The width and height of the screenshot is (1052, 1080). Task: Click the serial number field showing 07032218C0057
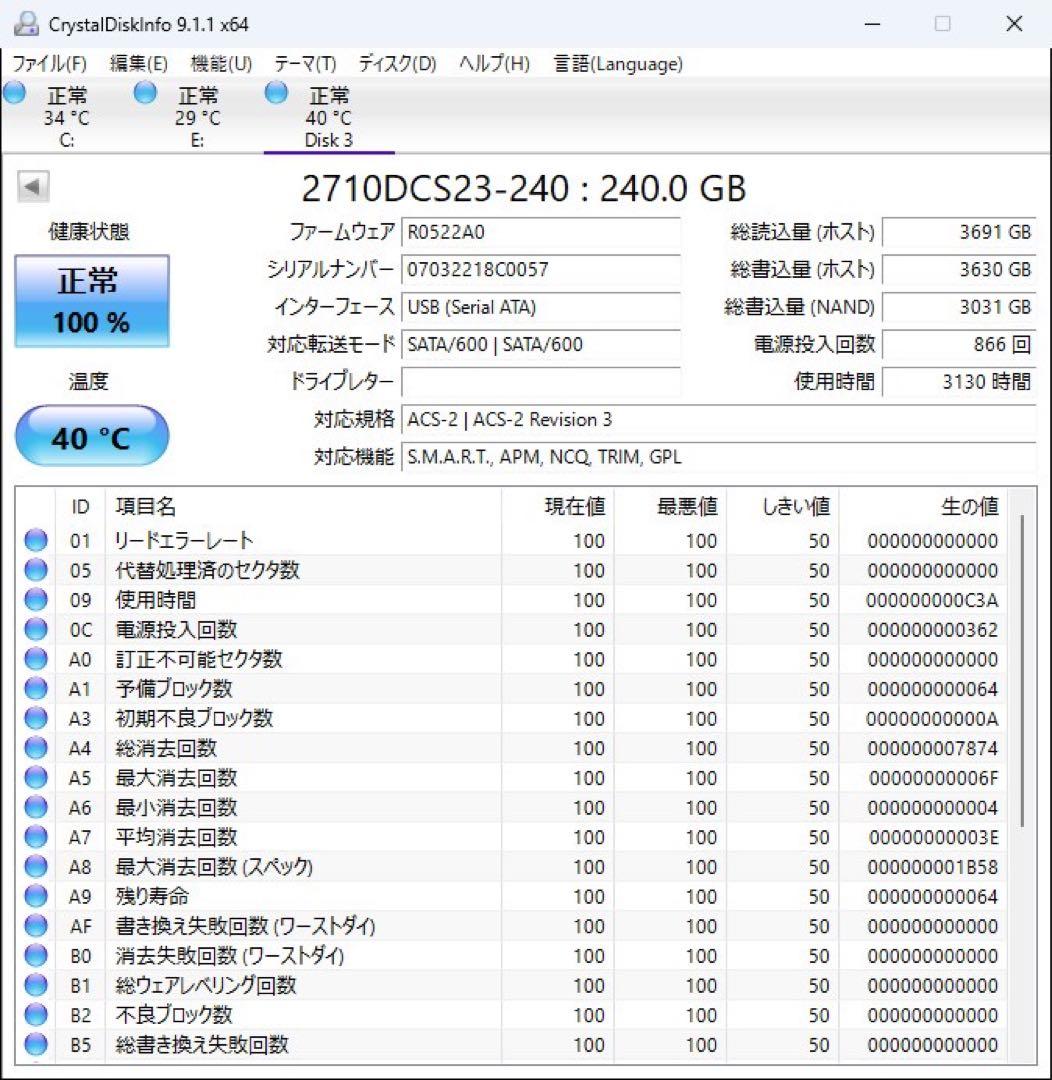[x=540, y=270]
